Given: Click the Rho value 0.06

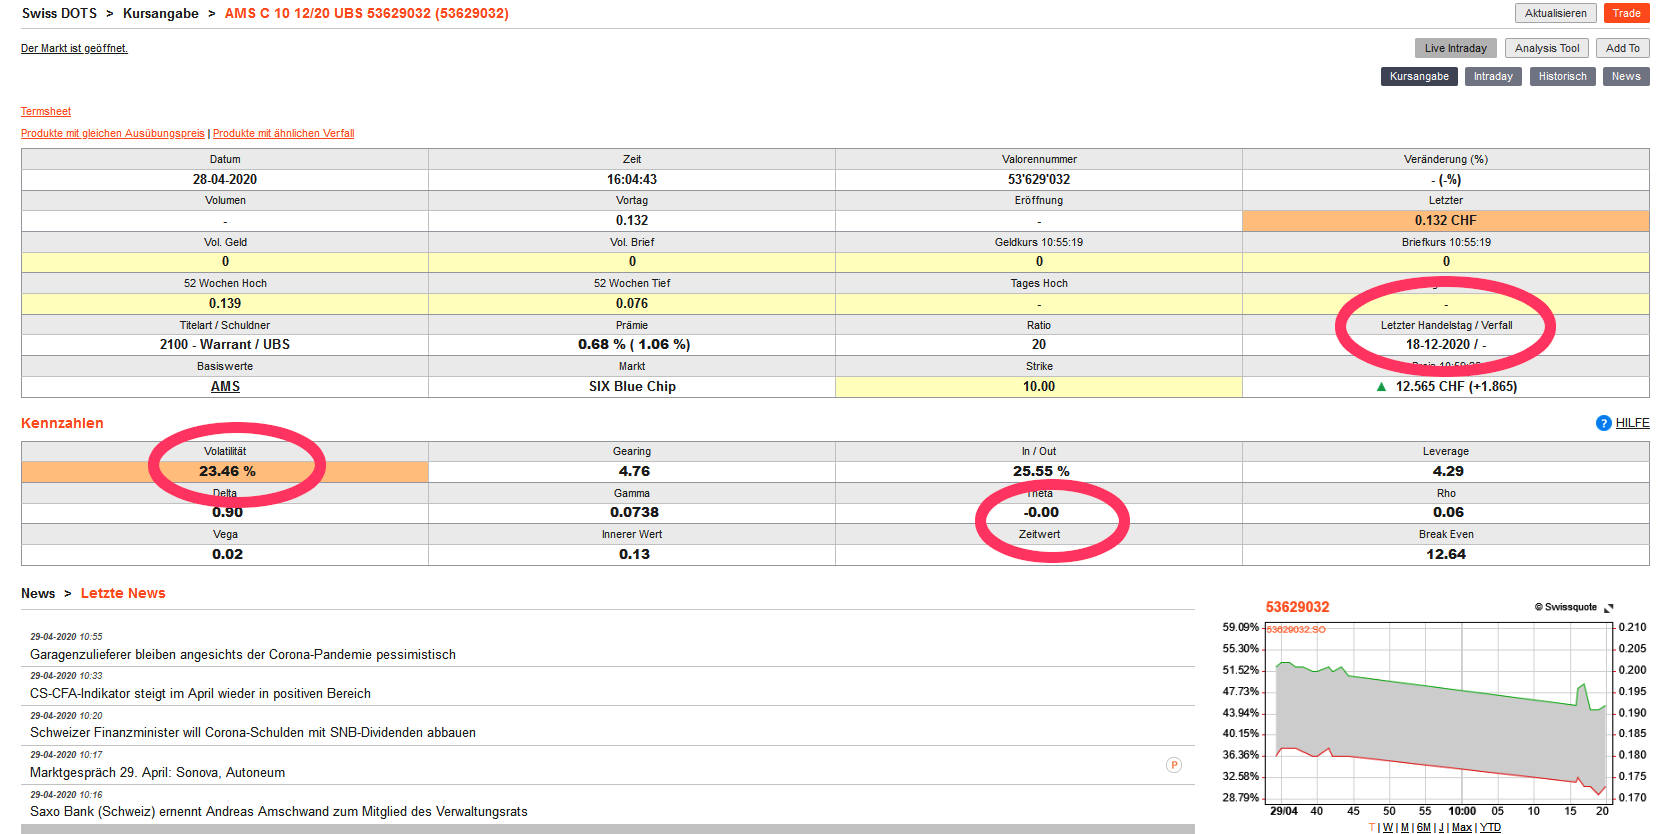Looking at the screenshot, I should coord(1448,512).
